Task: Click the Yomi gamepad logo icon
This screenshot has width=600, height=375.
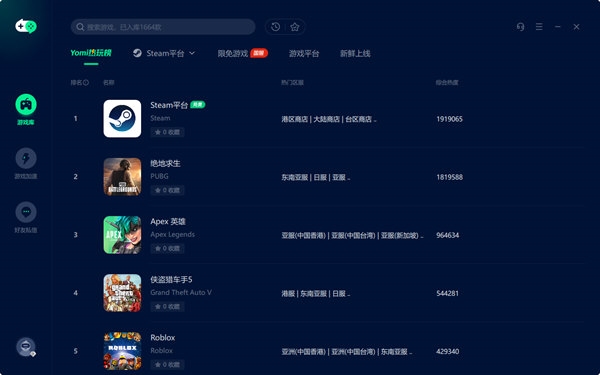Action: (x=26, y=26)
